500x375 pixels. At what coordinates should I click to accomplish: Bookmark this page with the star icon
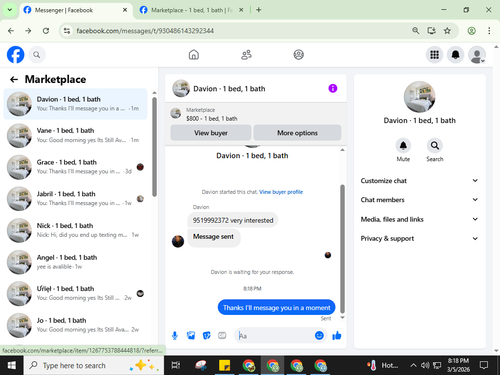(447, 31)
